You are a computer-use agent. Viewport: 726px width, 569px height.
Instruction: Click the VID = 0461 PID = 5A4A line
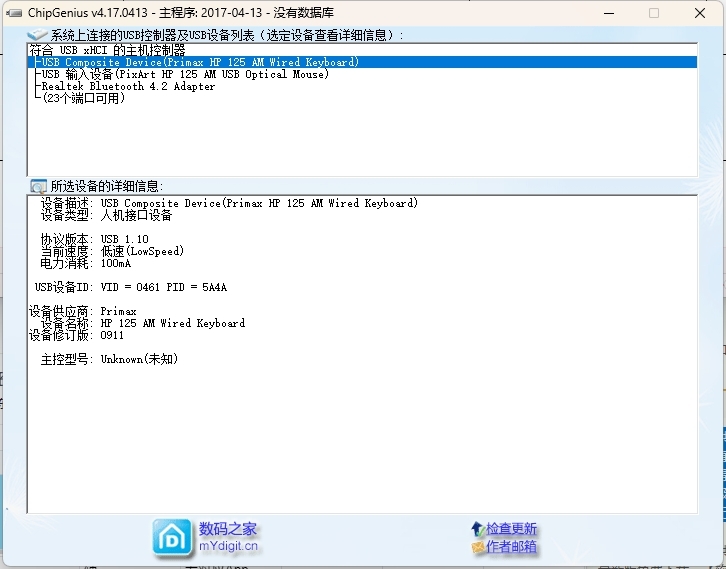point(131,288)
